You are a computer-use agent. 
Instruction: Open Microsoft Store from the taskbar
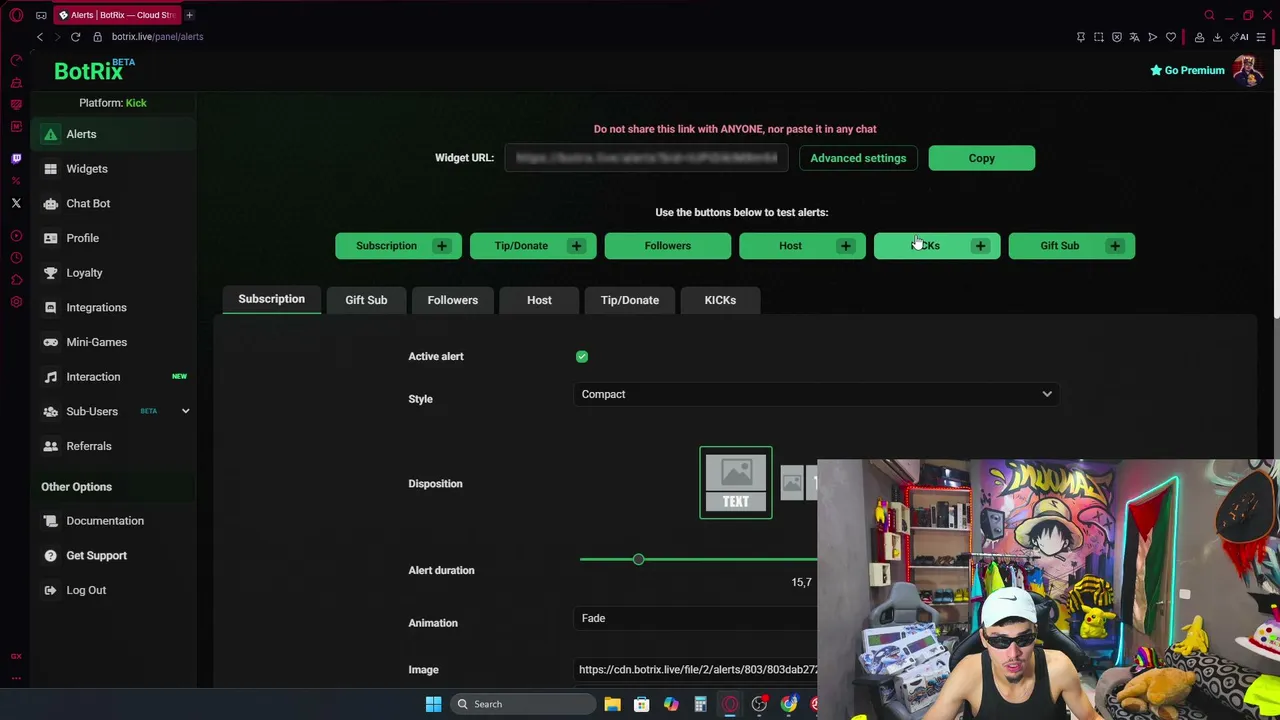tap(641, 704)
